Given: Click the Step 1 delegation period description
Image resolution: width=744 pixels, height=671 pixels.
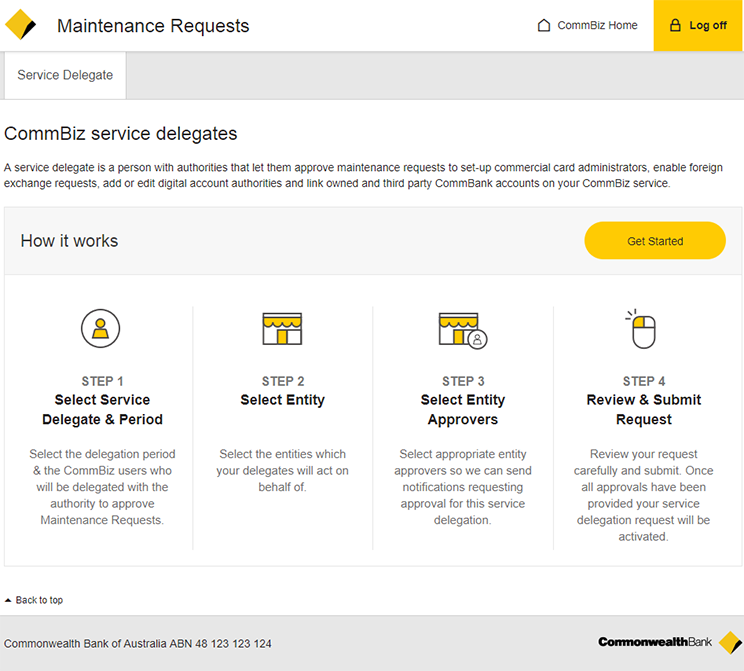Looking at the screenshot, I should pyautogui.click(x=102, y=487).
